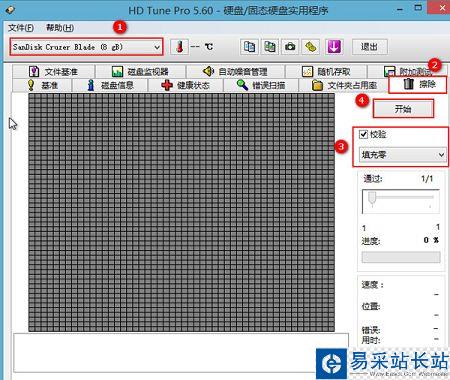450x380 pixels.
Task: Click the thermometer temperature icon
Action: tap(179, 47)
